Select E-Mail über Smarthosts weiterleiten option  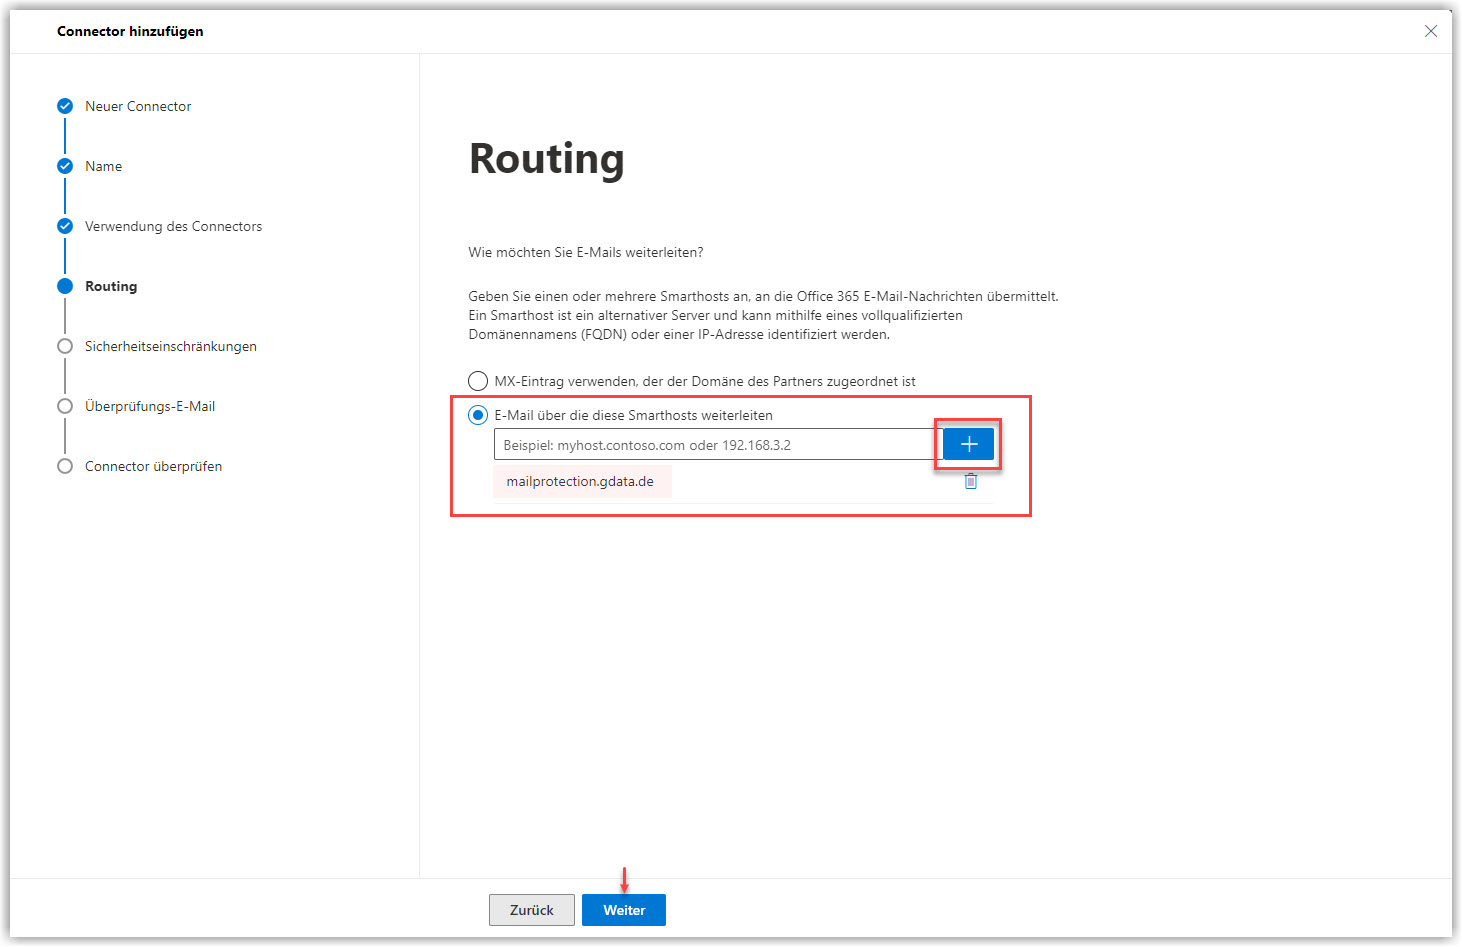click(478, 415)
